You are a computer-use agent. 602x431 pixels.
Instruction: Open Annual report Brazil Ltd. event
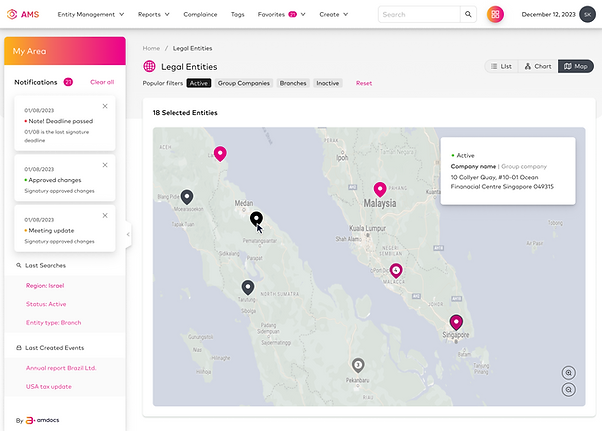61,368
